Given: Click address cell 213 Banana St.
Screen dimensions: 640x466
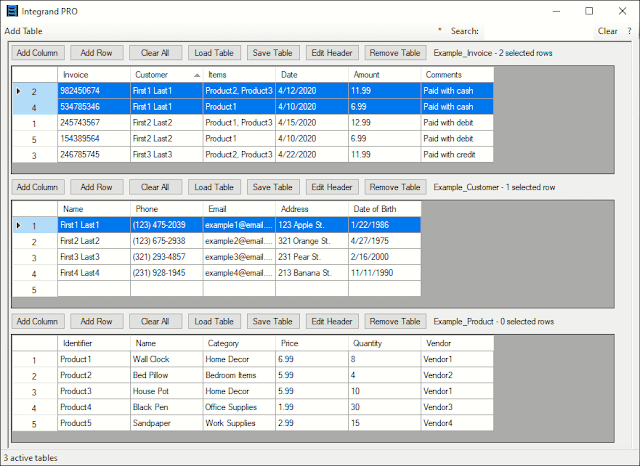Looking at the screenshot, I should pyautogui.click(x=312, y=273).
